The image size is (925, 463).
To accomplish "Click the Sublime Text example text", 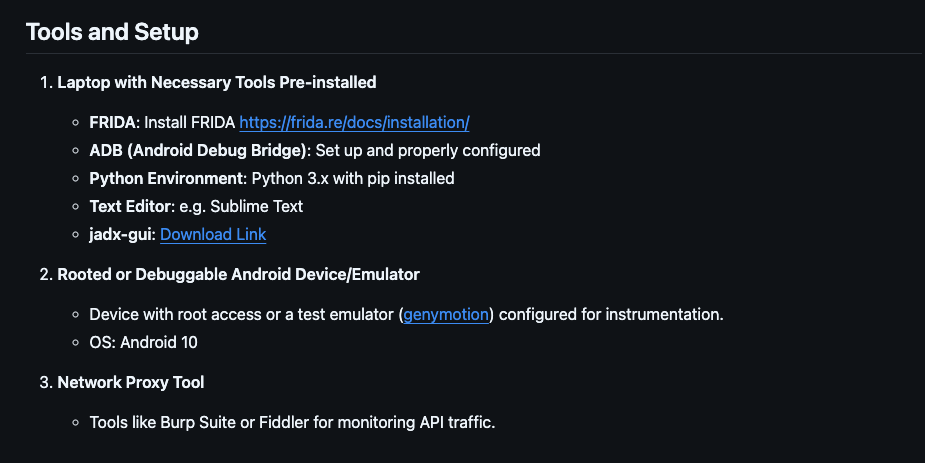I will pos(257,206).
